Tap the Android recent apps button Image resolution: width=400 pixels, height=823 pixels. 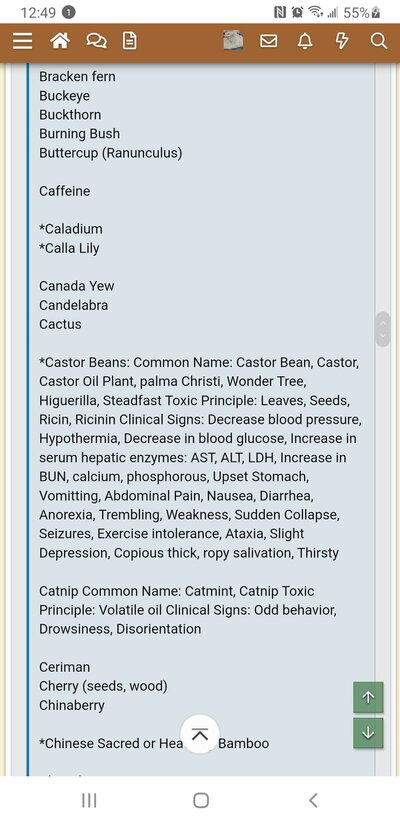(89, 800)
